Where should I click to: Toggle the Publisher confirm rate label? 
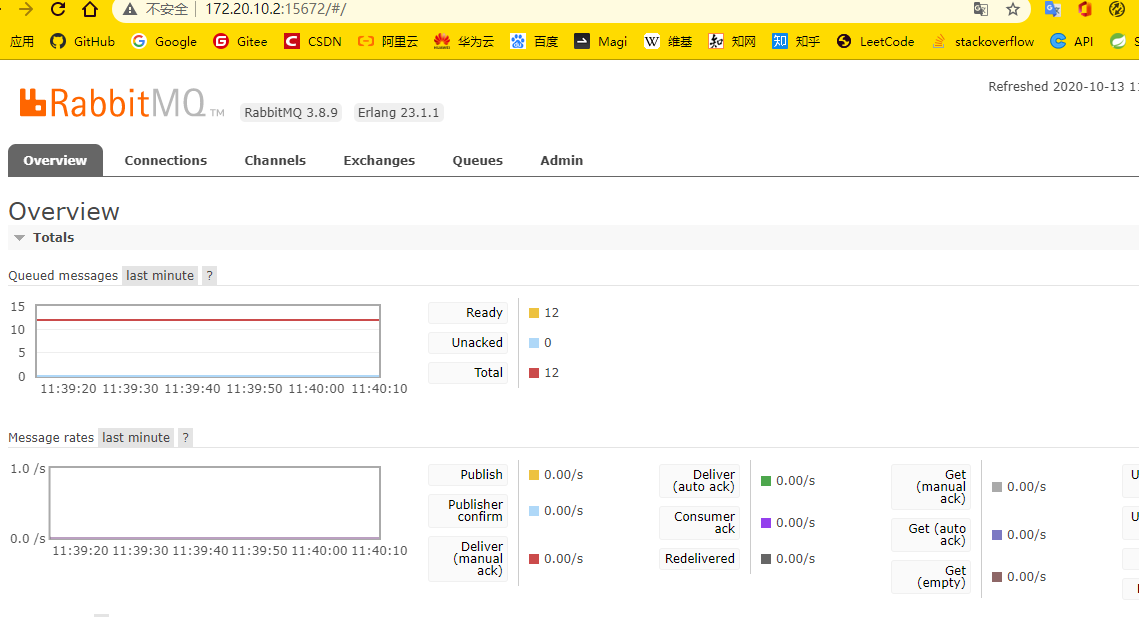point(469,510)
